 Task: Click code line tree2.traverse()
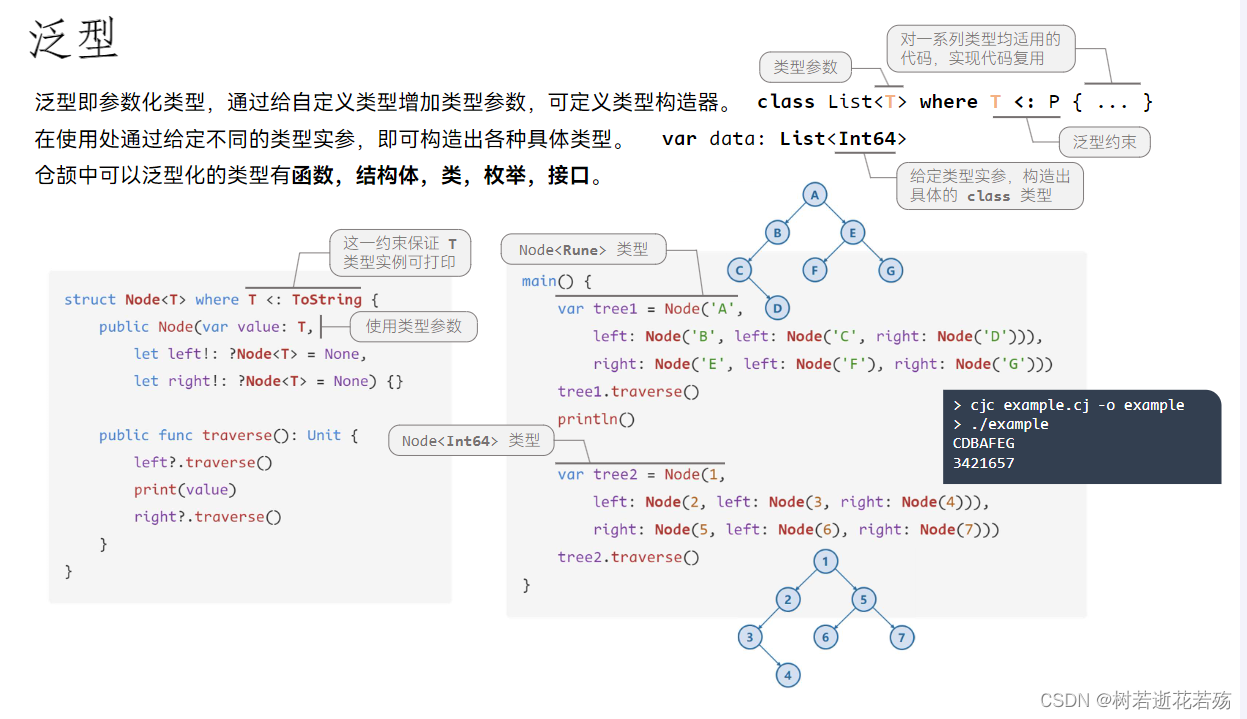pos(628,557)
